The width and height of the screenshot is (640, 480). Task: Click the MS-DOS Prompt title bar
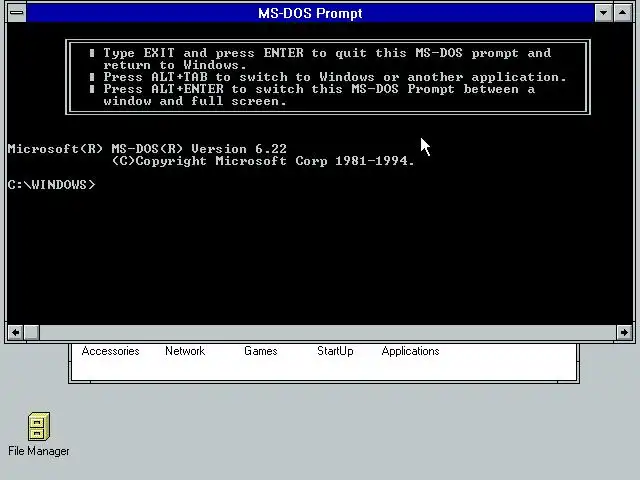coord(310,13)
